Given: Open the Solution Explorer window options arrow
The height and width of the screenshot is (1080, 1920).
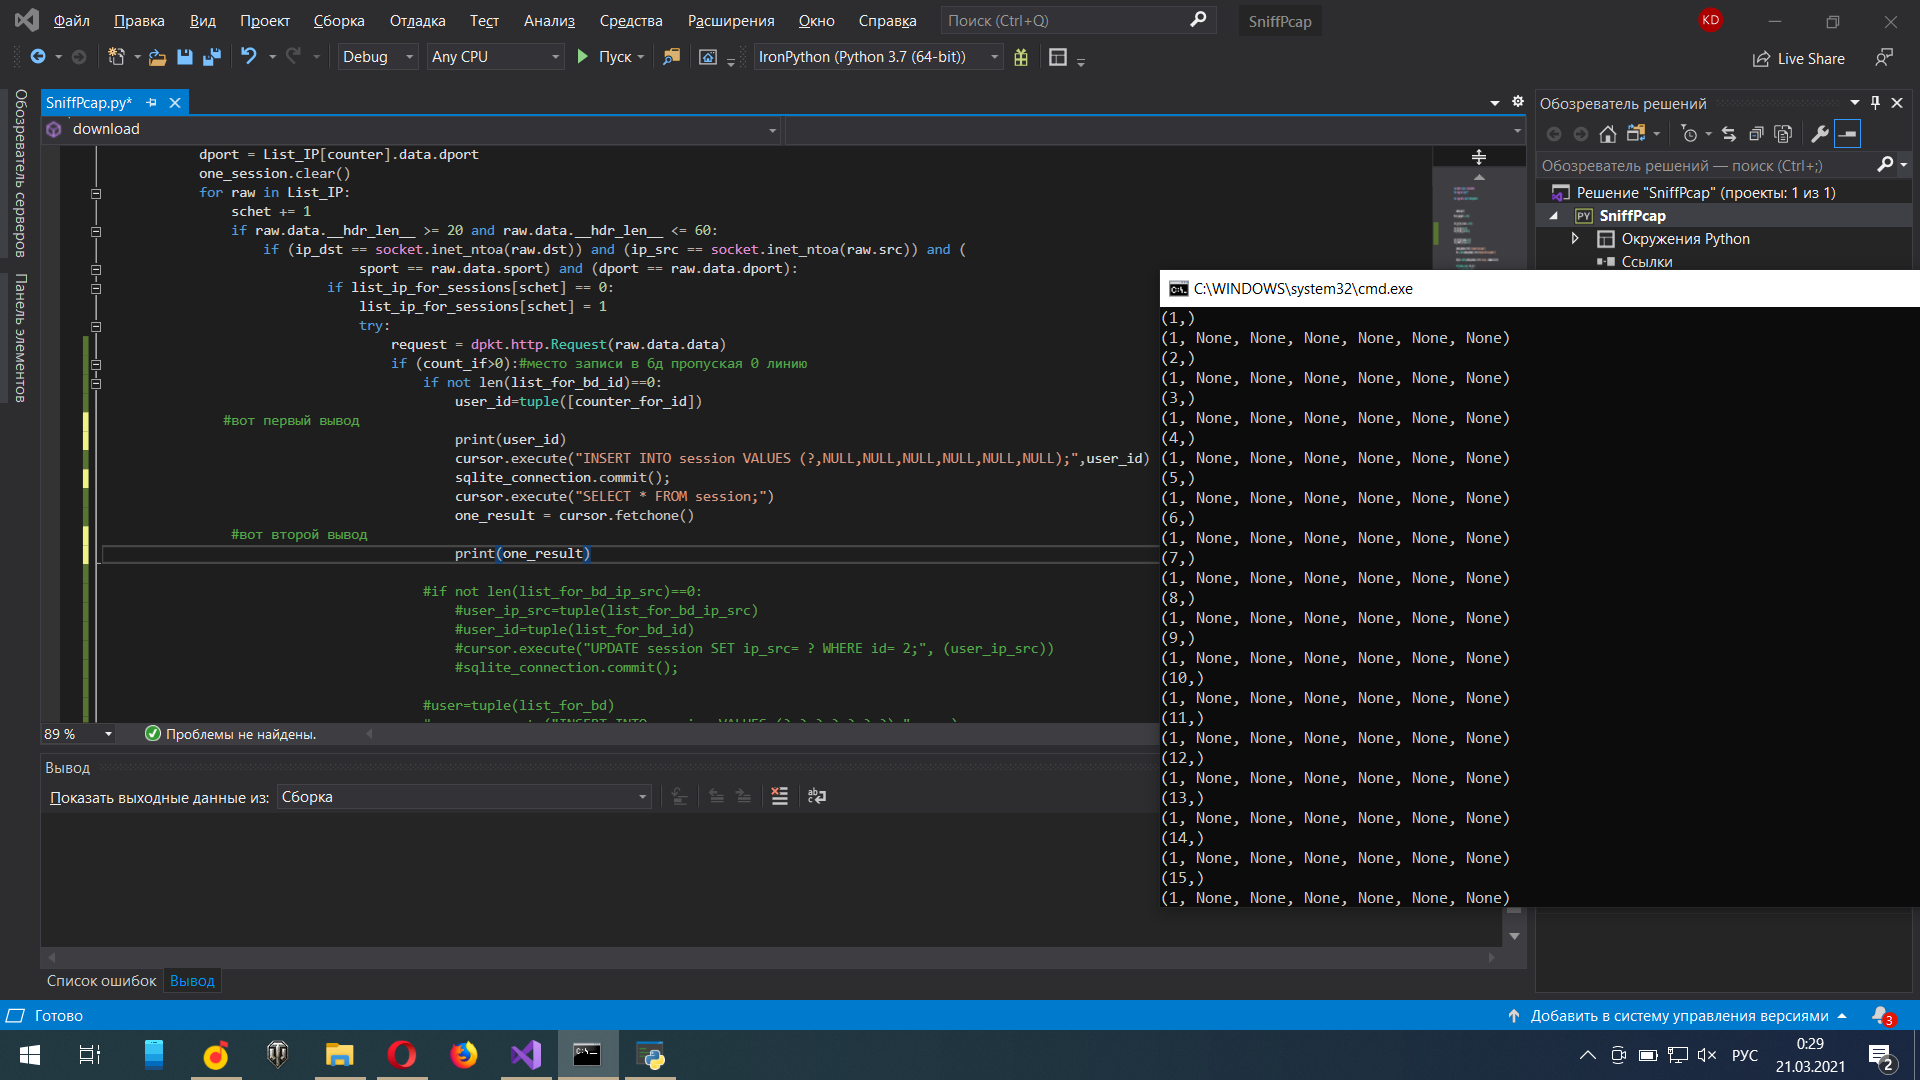Looking at the screenshot, I should pyautogui.click(x=1854, y=103).
